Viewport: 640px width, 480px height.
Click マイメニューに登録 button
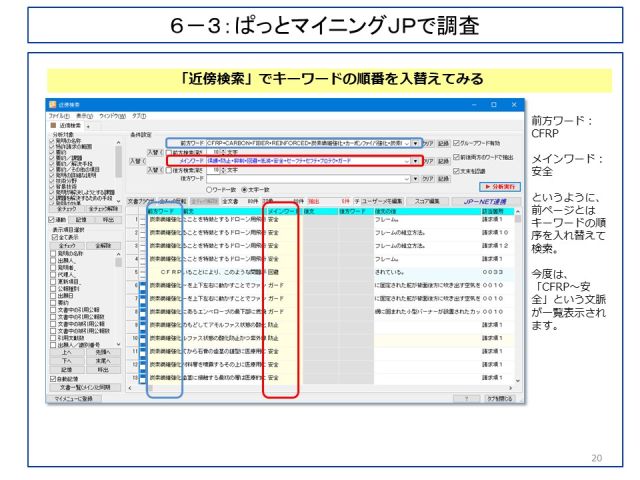click(73, 398)
